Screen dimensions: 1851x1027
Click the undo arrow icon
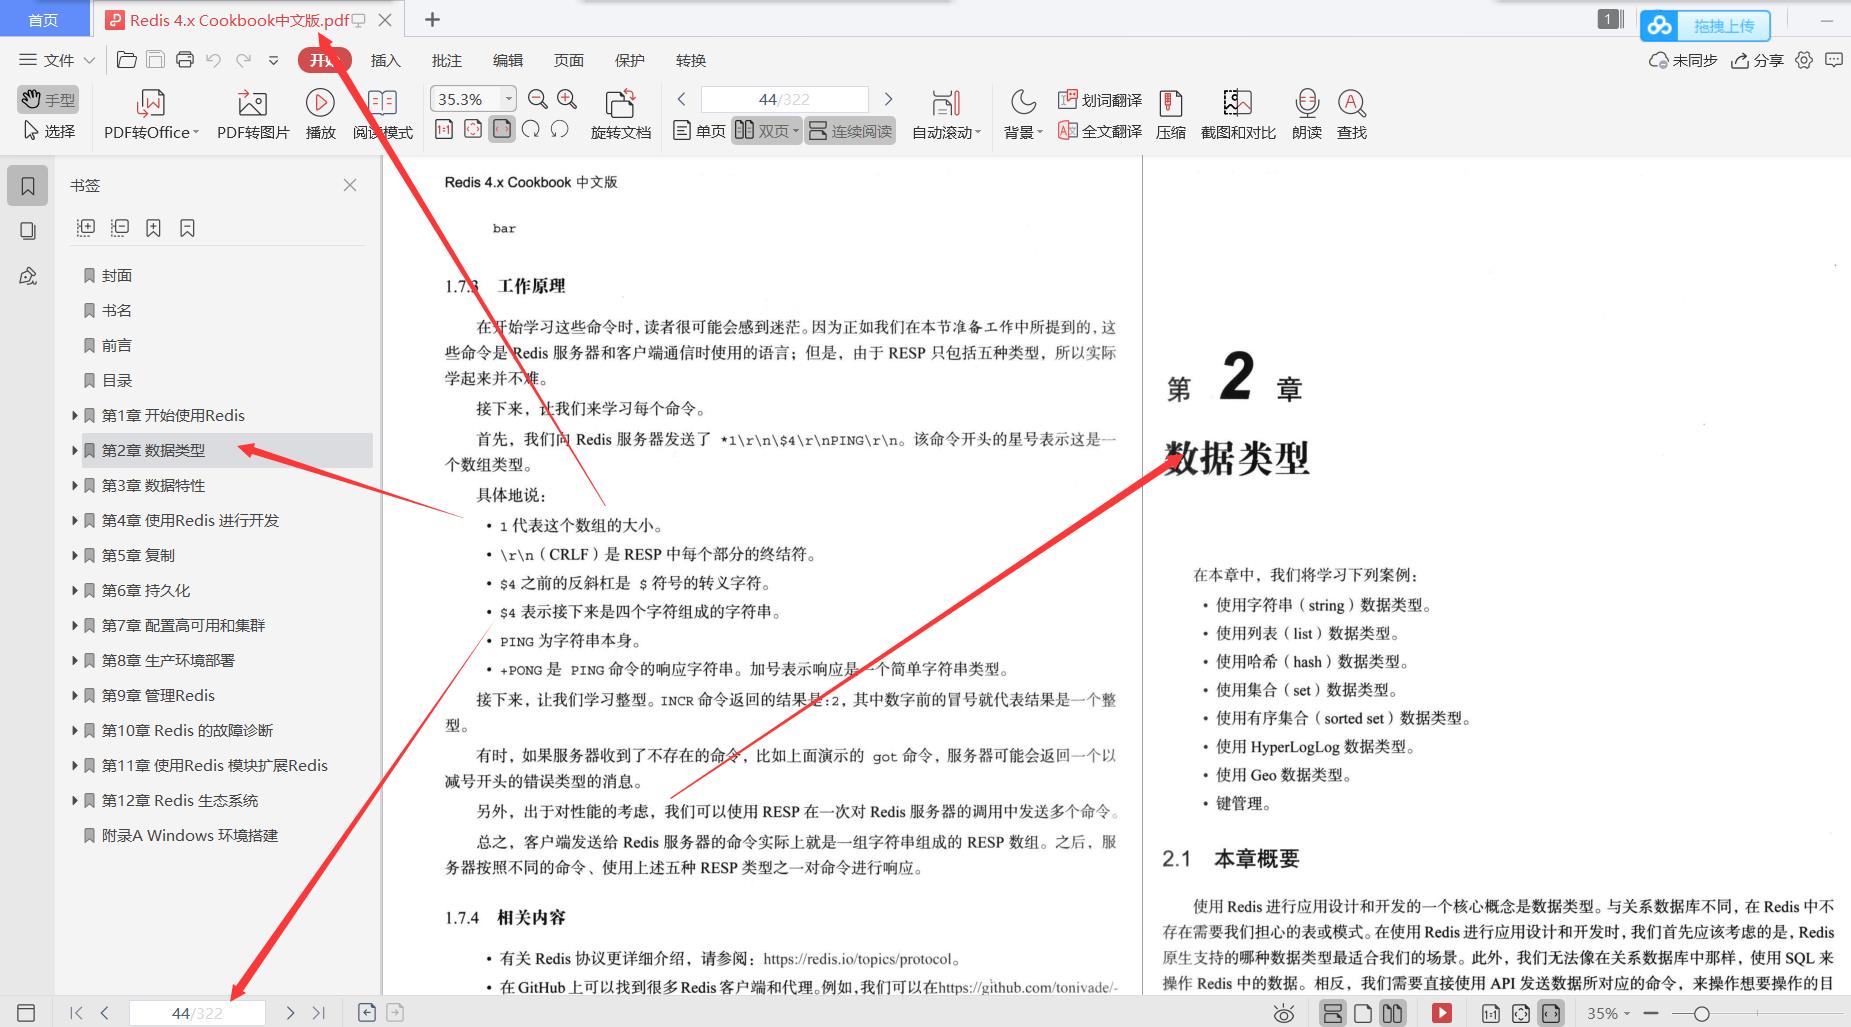click(213, 60)
